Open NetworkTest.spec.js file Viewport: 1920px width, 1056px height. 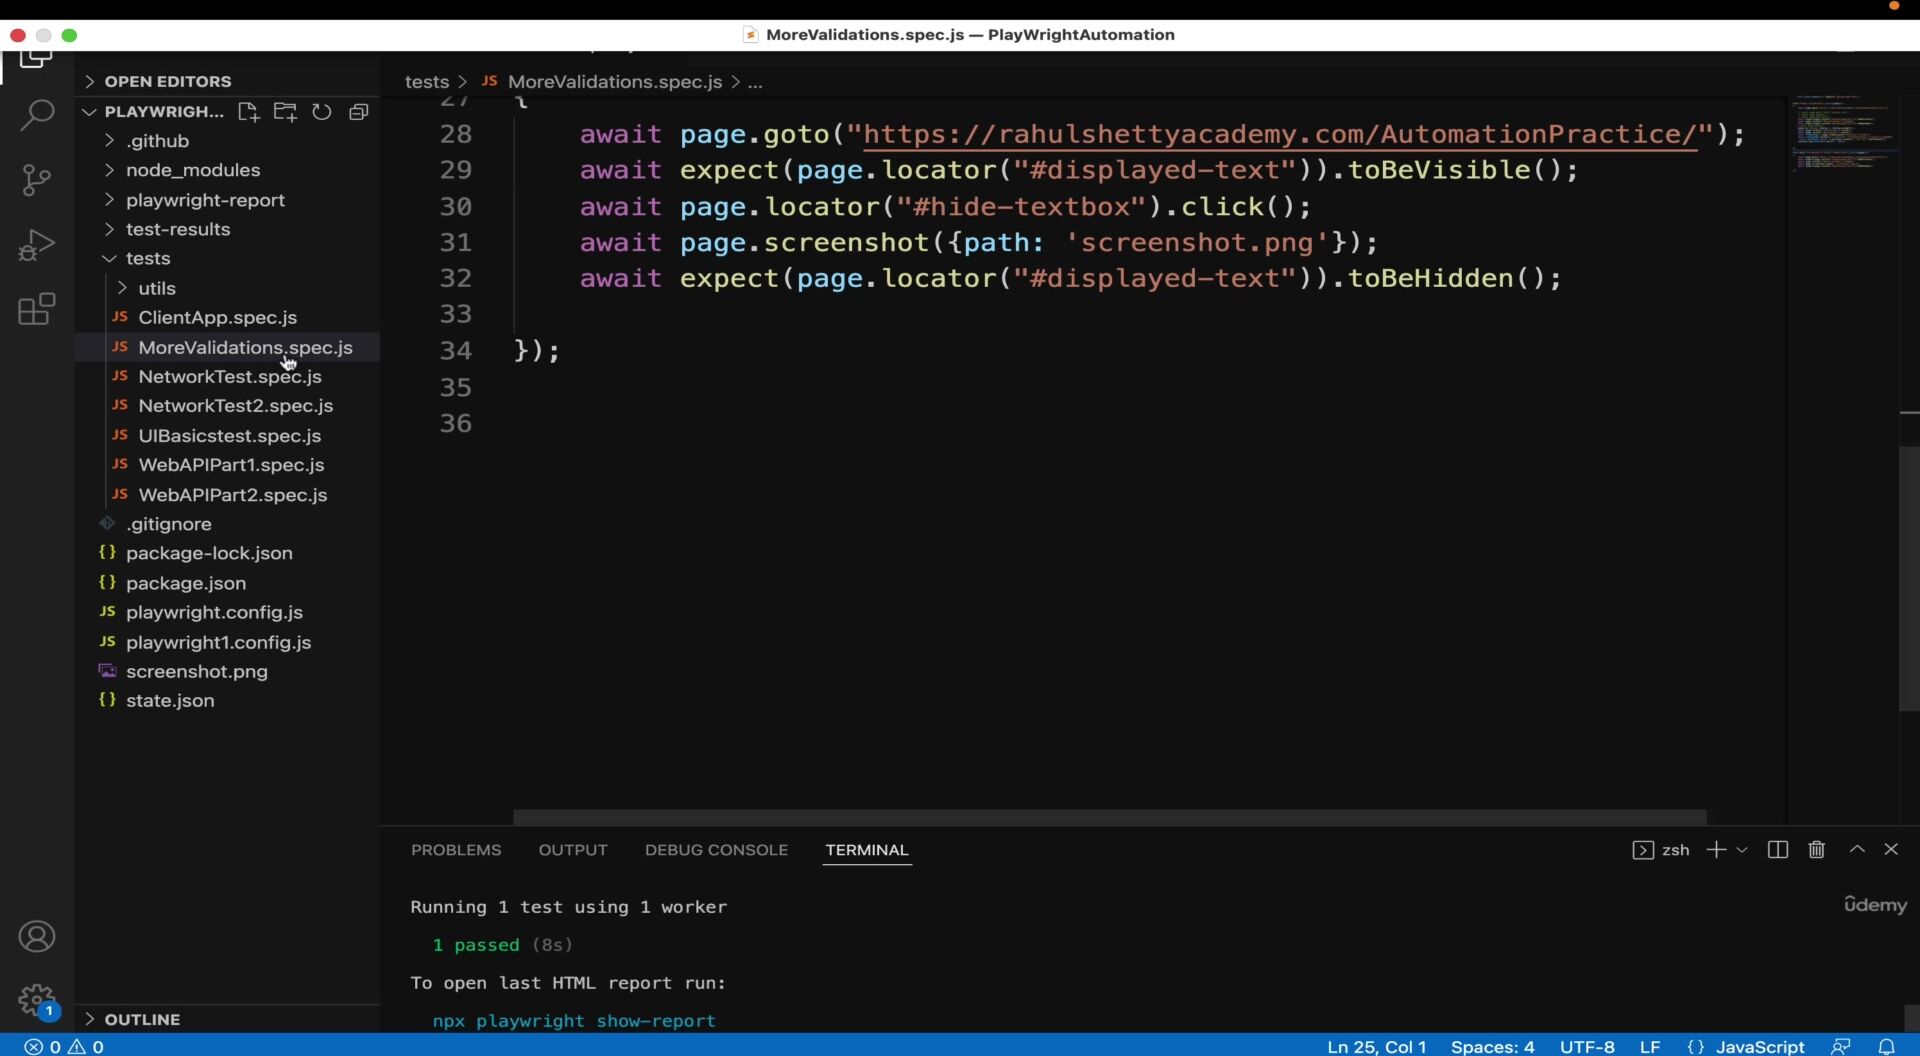click(229, 377)
